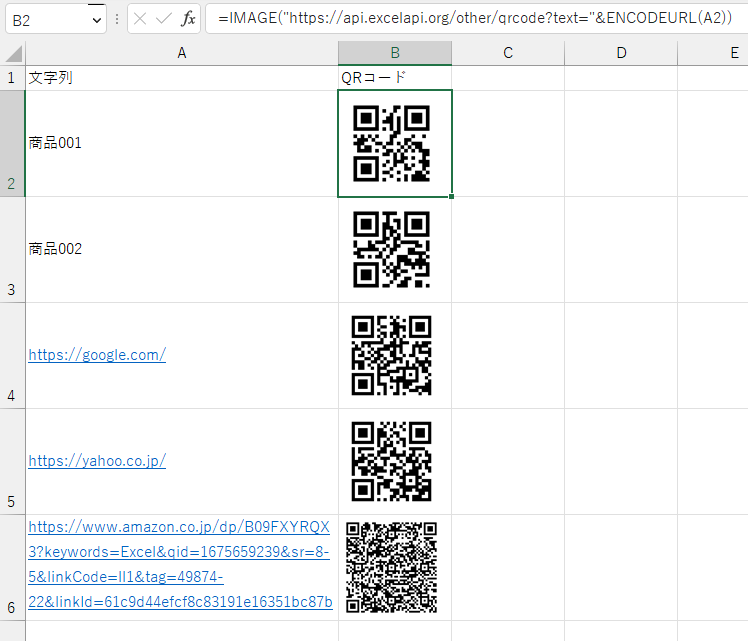Select the dense Amazon QR code image
The height and width of the screenshot is (641, 748).
point(392,566)
